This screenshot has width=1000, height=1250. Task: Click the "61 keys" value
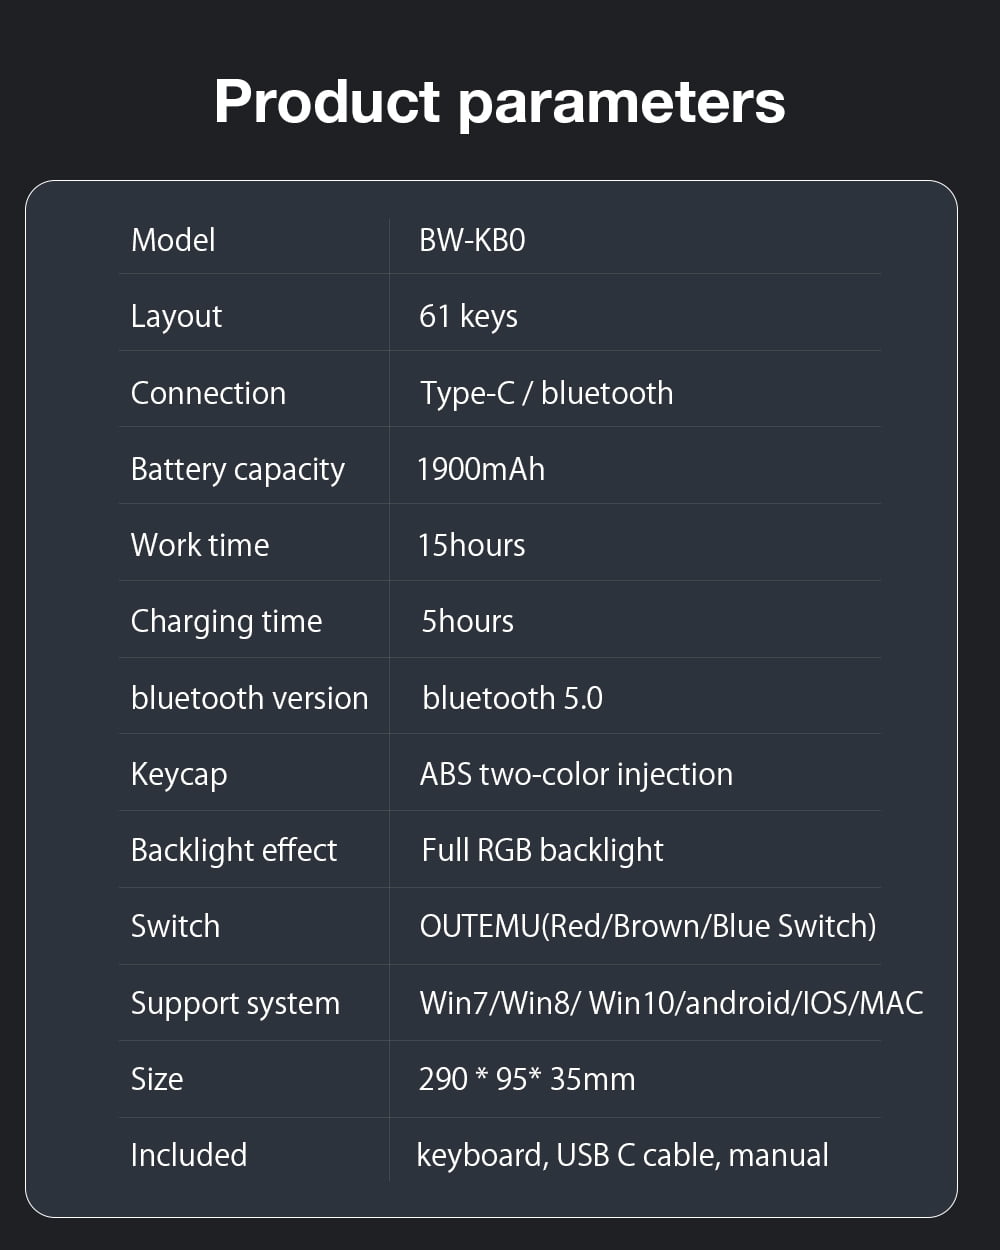point(468,316)
